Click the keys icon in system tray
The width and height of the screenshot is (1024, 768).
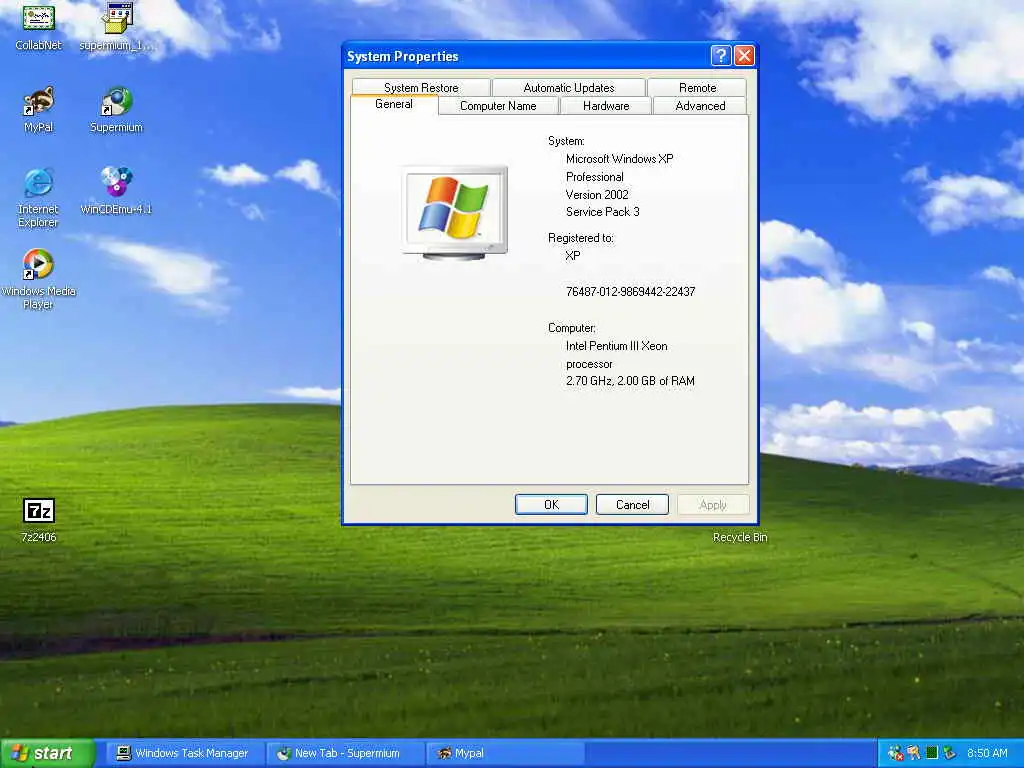(913, 753)
